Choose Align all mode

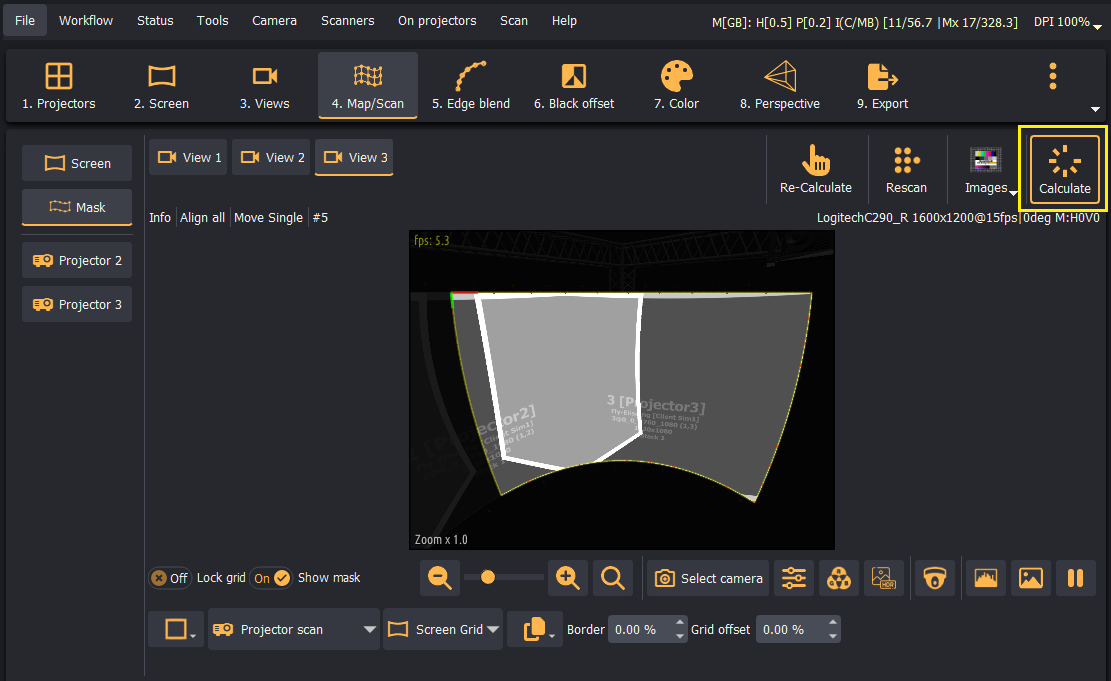tap(202, 218)
